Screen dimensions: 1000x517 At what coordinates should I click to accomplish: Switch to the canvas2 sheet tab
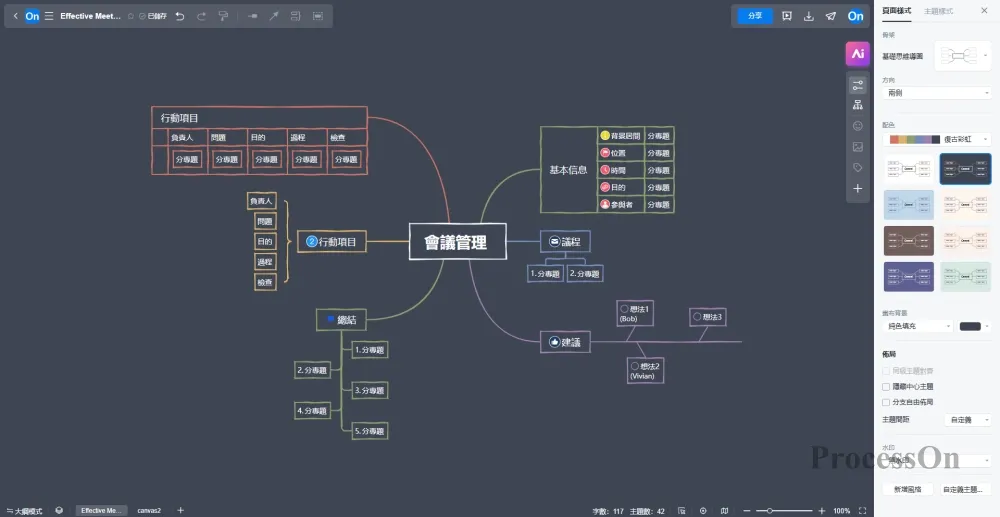[149, 510]
